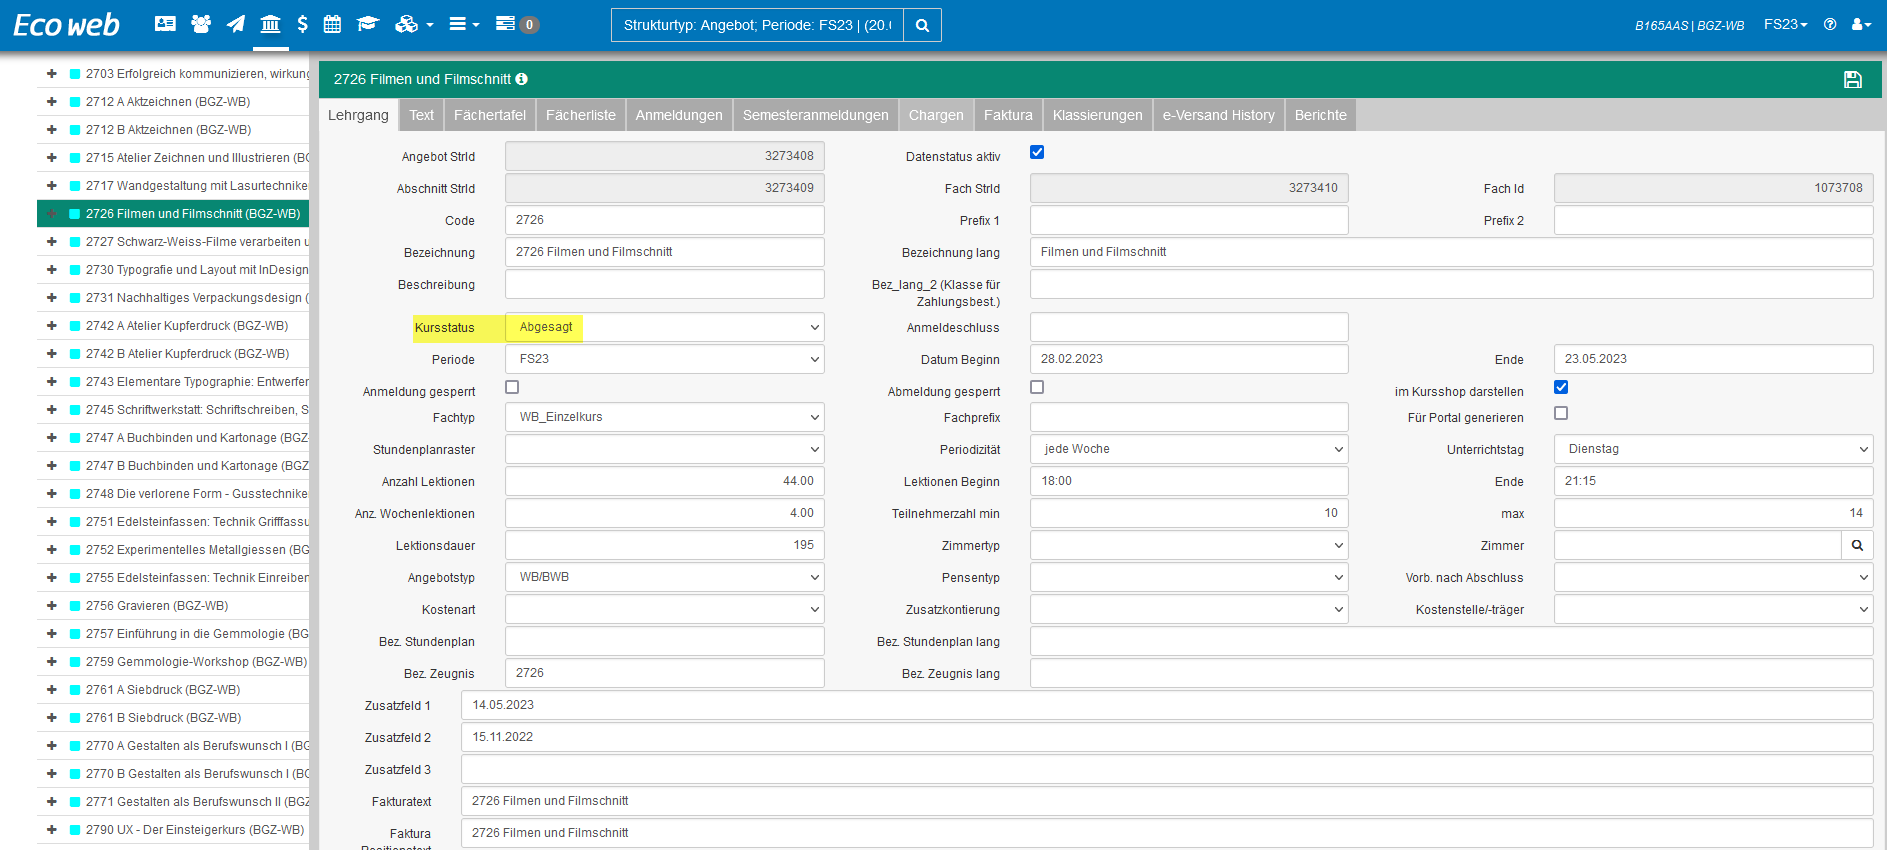This screenshot has height=850, width=1887.
Task: Select 2752 Experimentelles Metallgiessen in tree
Action: 197,550
